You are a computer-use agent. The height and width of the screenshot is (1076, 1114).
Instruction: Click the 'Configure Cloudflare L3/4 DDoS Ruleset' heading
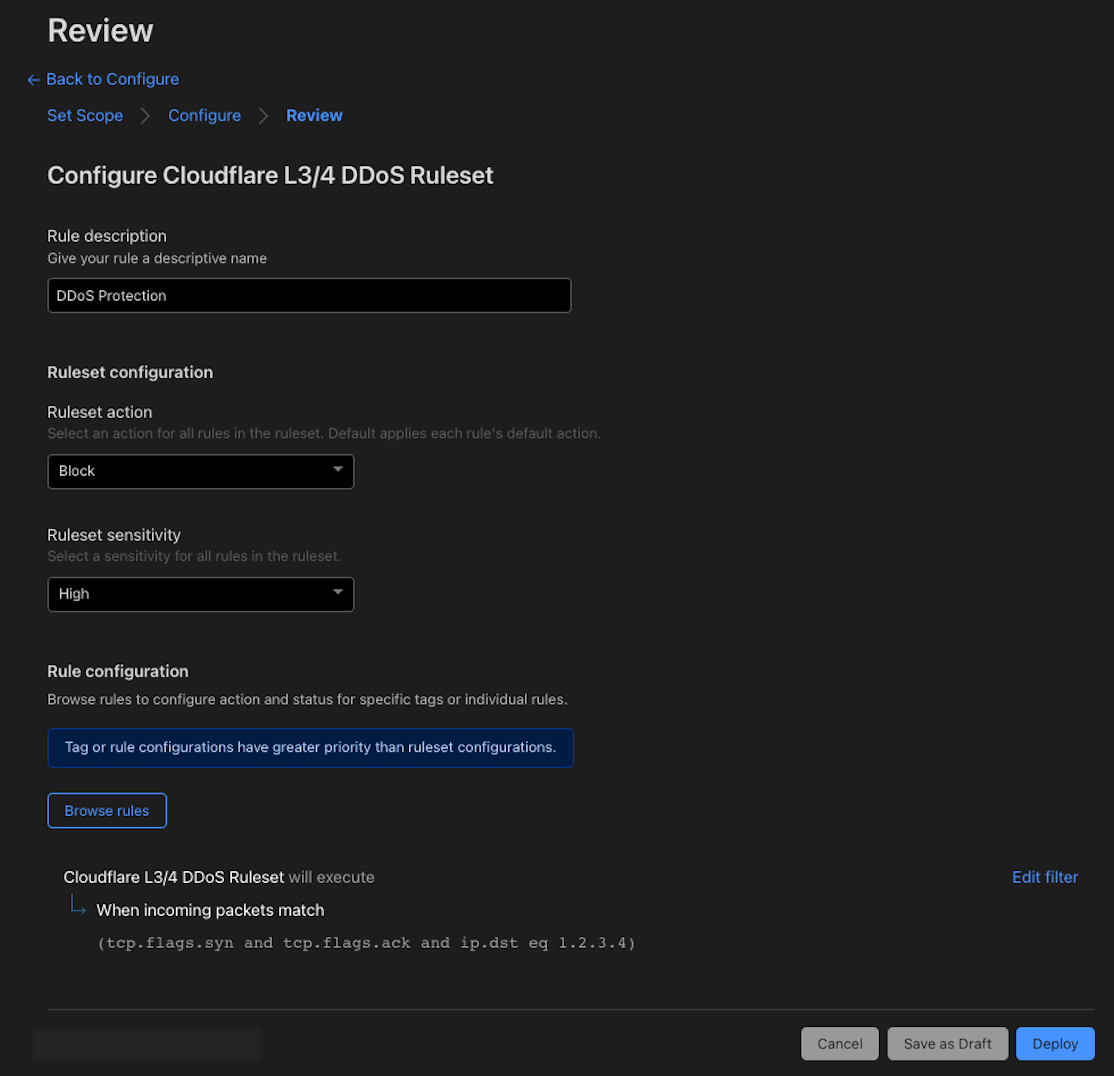tap(270, 175)
